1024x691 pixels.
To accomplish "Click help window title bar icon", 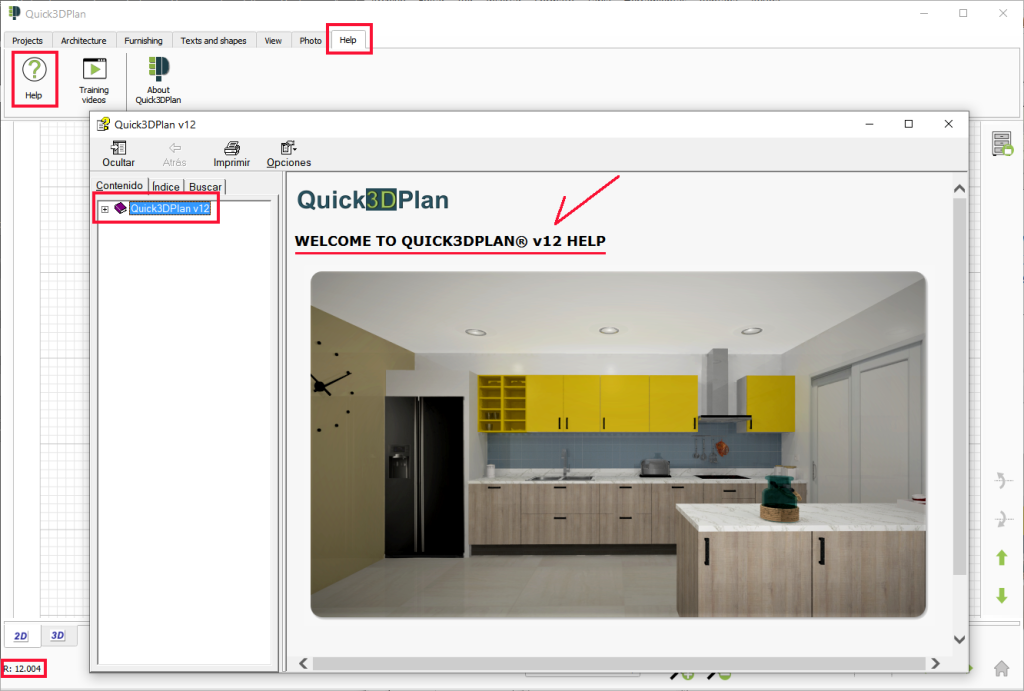I will pyautogui.click(x=103, y=124).
